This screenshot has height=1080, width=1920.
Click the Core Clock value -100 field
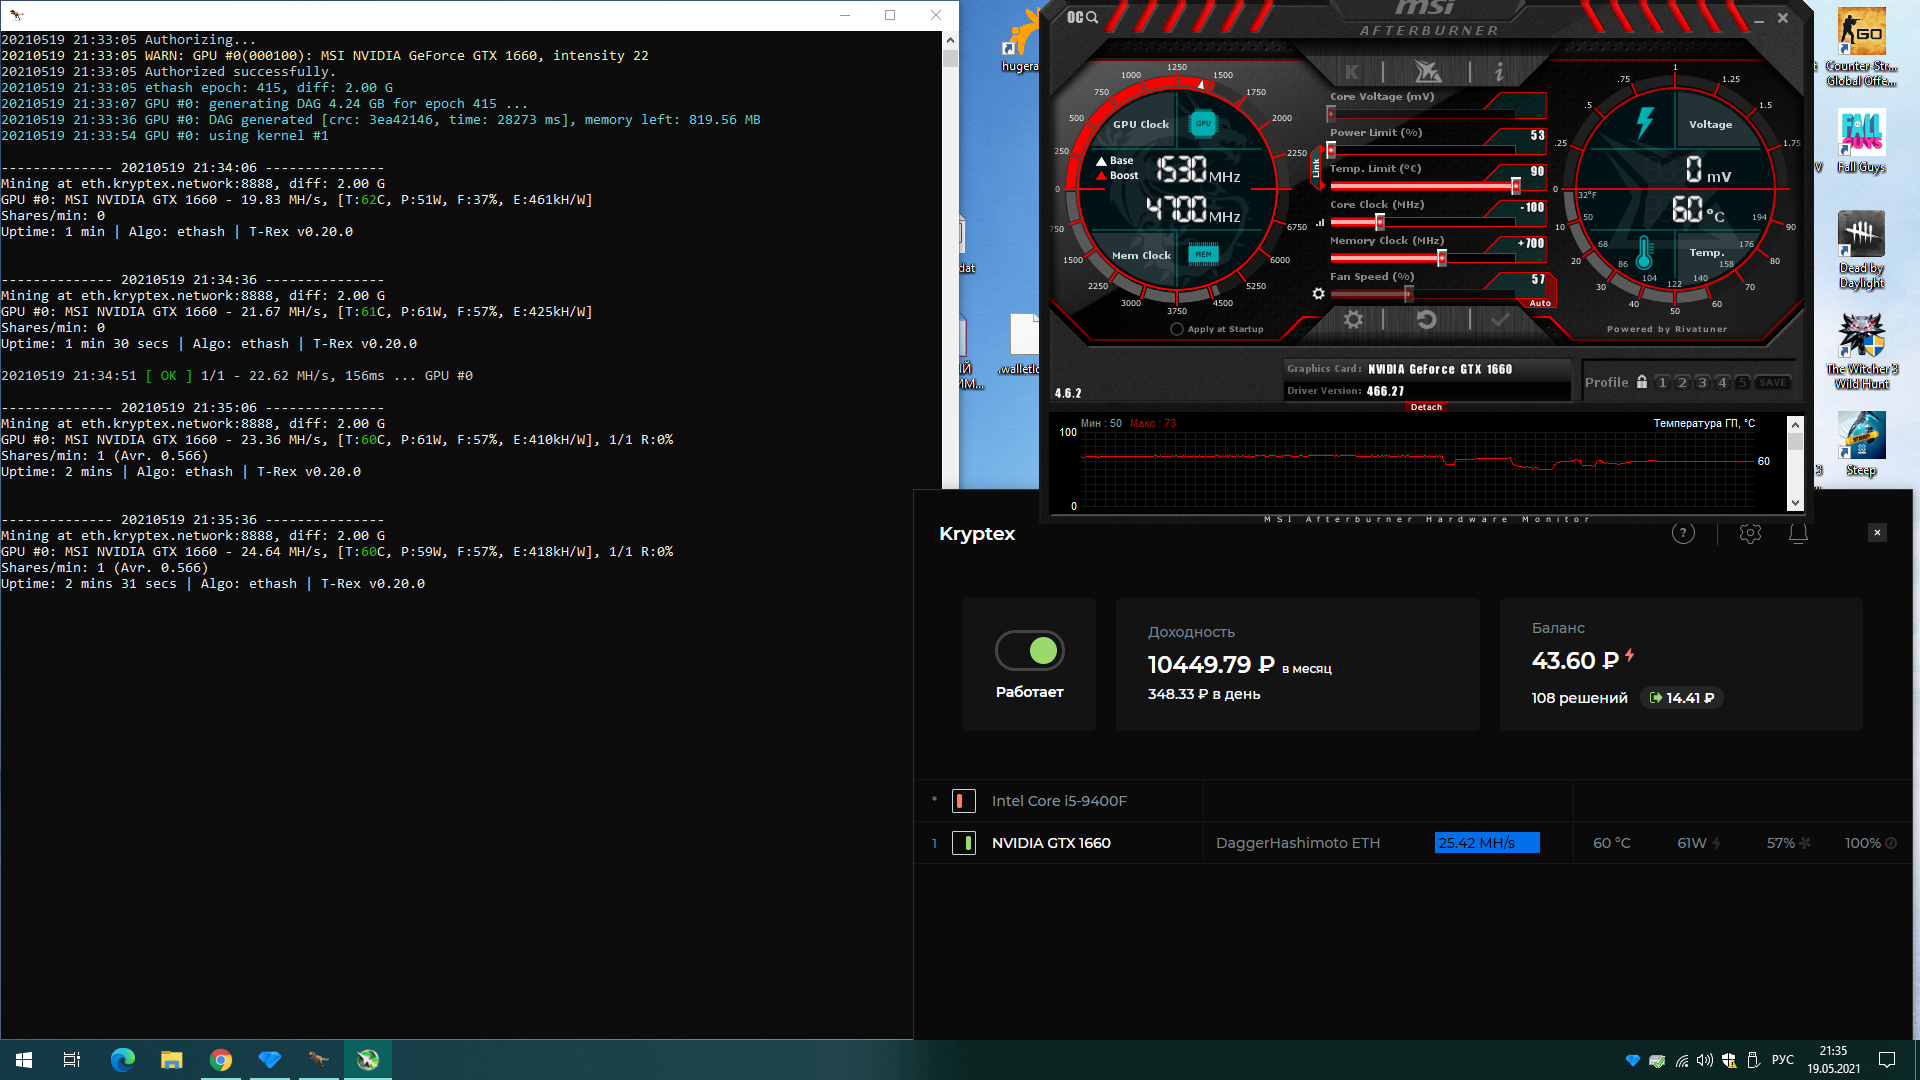pyautogui.click(x=1531, y=208)
